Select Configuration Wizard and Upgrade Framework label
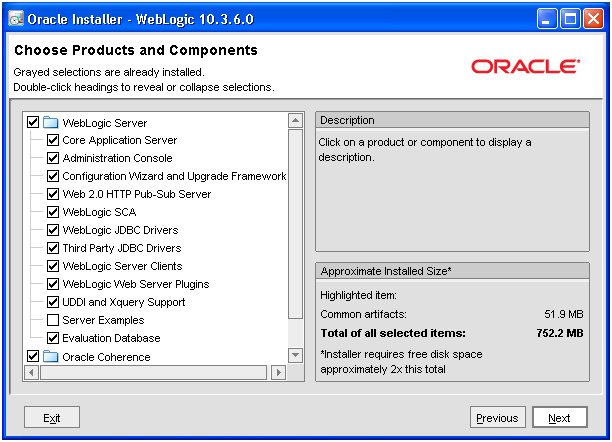Screen dimensions: 612x442 (174, 176)
